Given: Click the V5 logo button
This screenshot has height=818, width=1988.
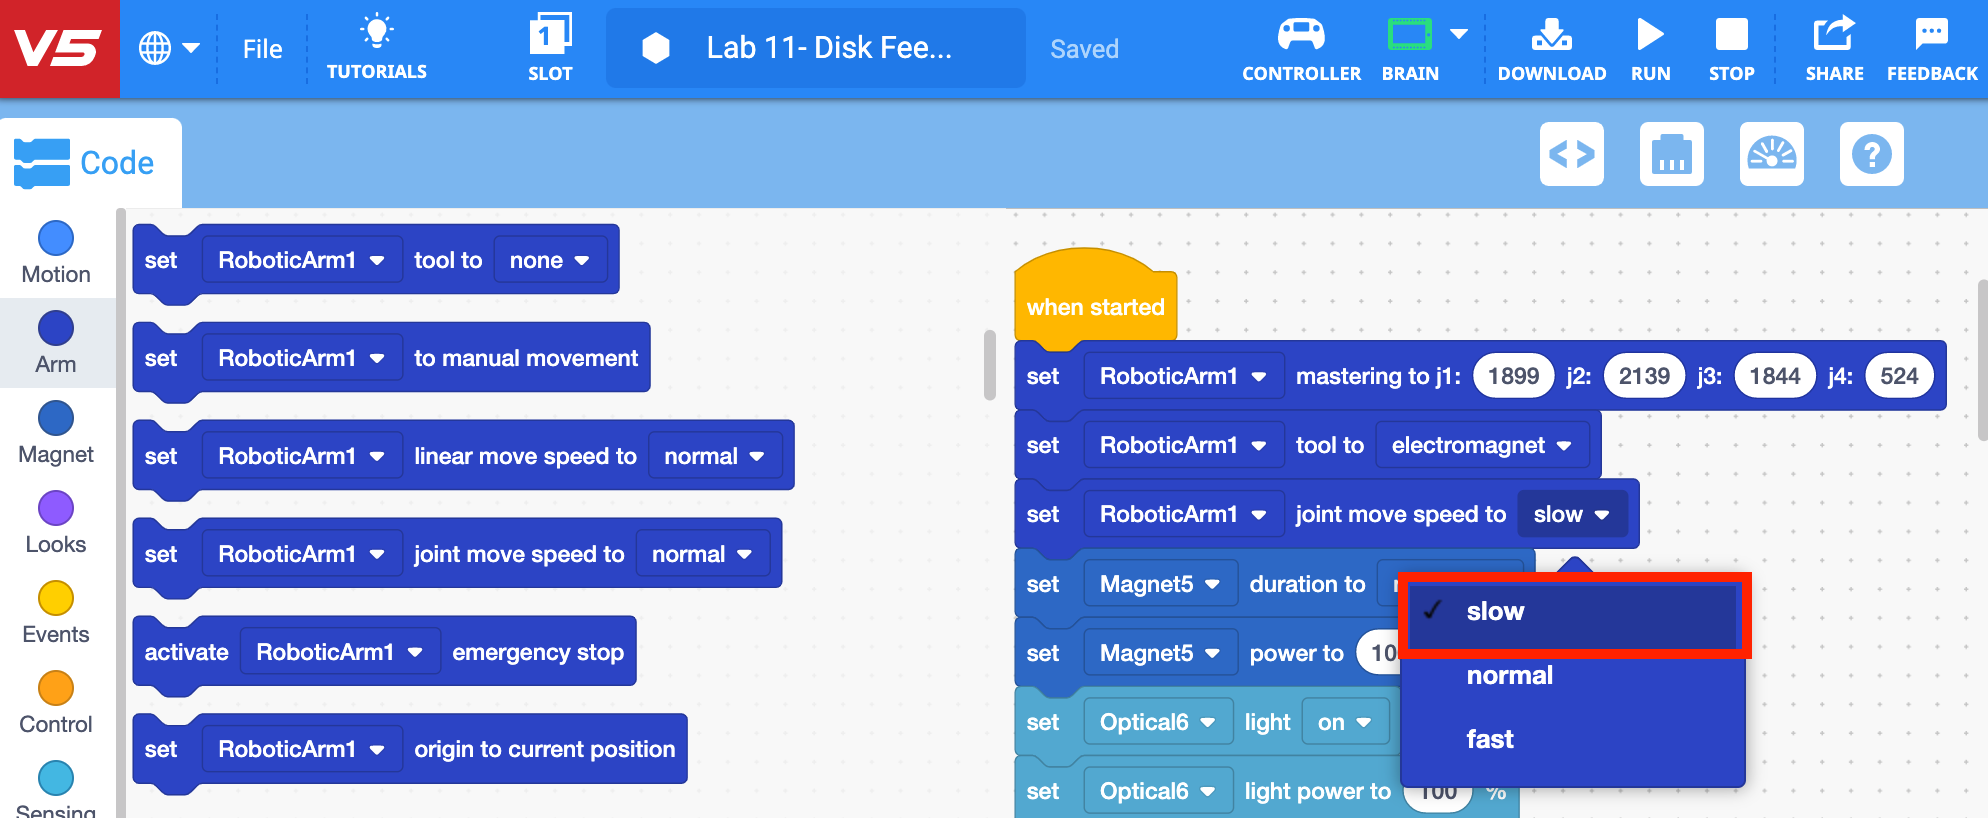Looking at the screenshot, I should click(x=59, y=48).
